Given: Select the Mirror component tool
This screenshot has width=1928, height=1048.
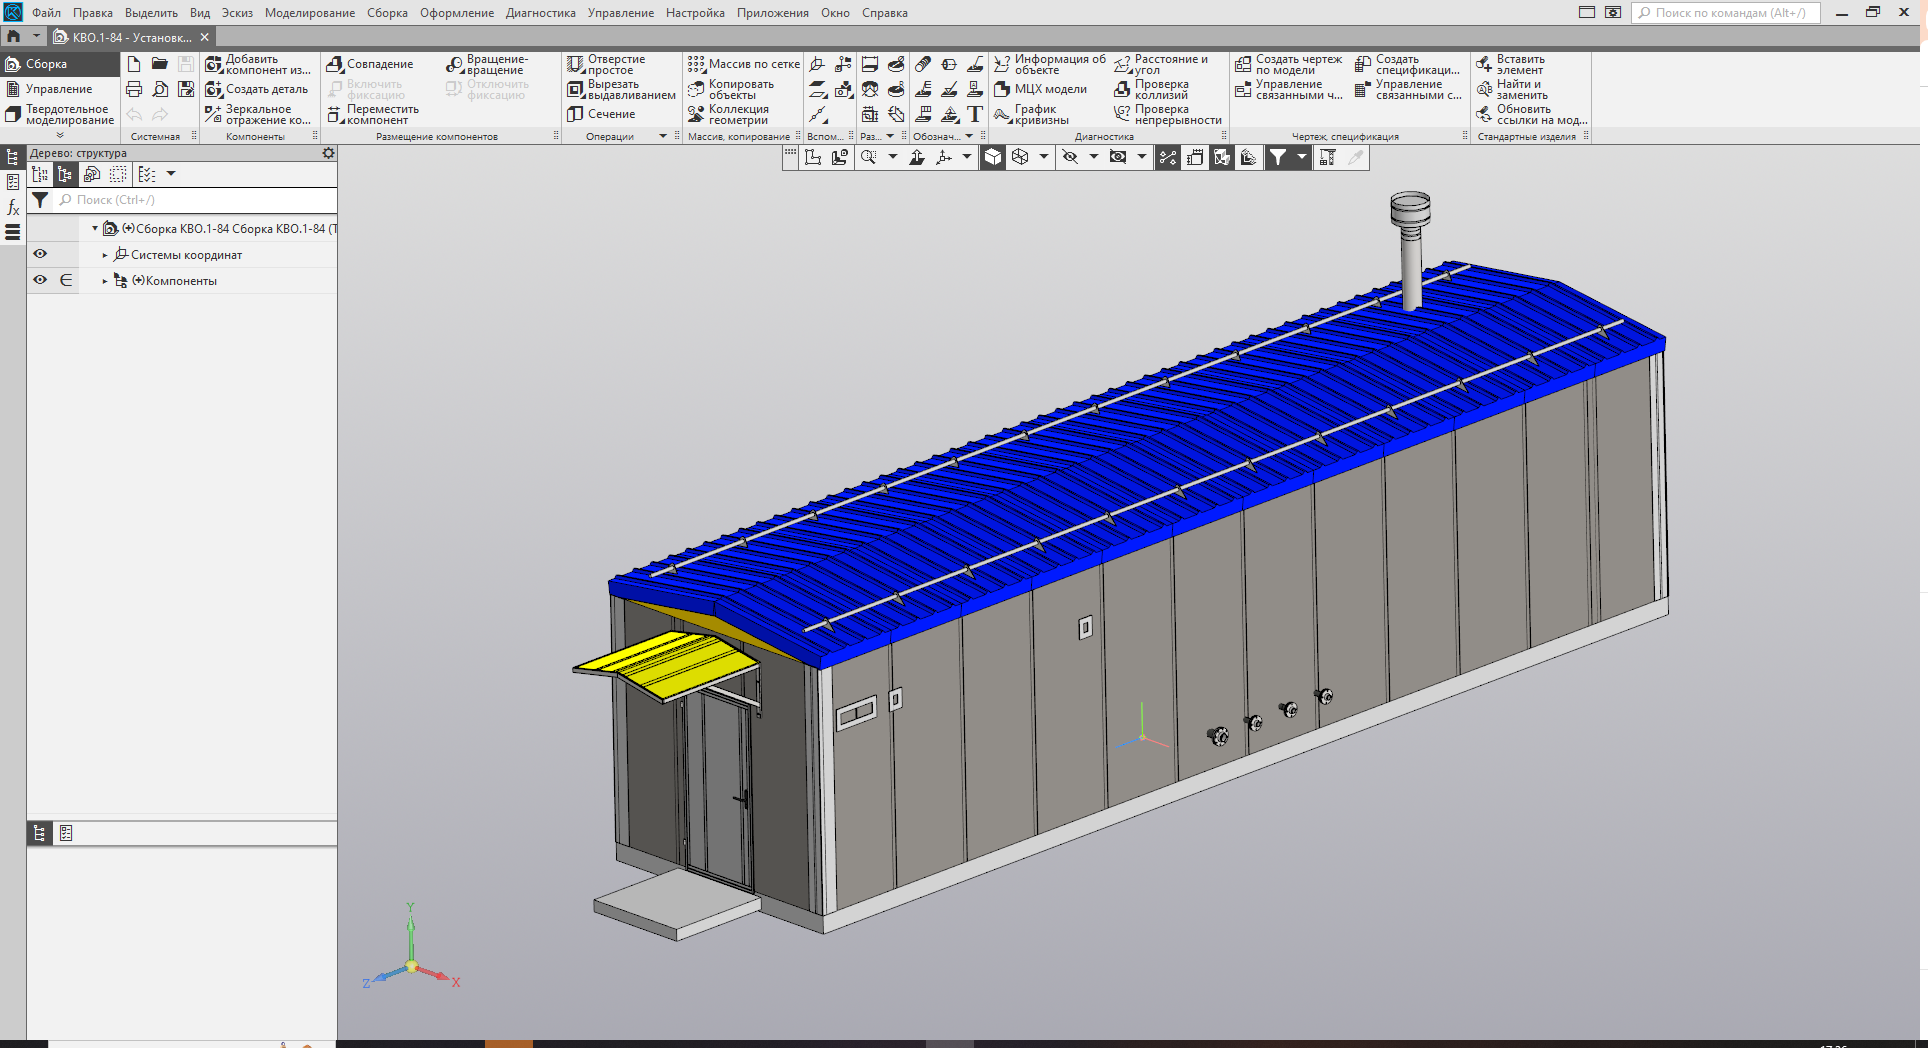Looking at the screenshot, I should point(214,115).
